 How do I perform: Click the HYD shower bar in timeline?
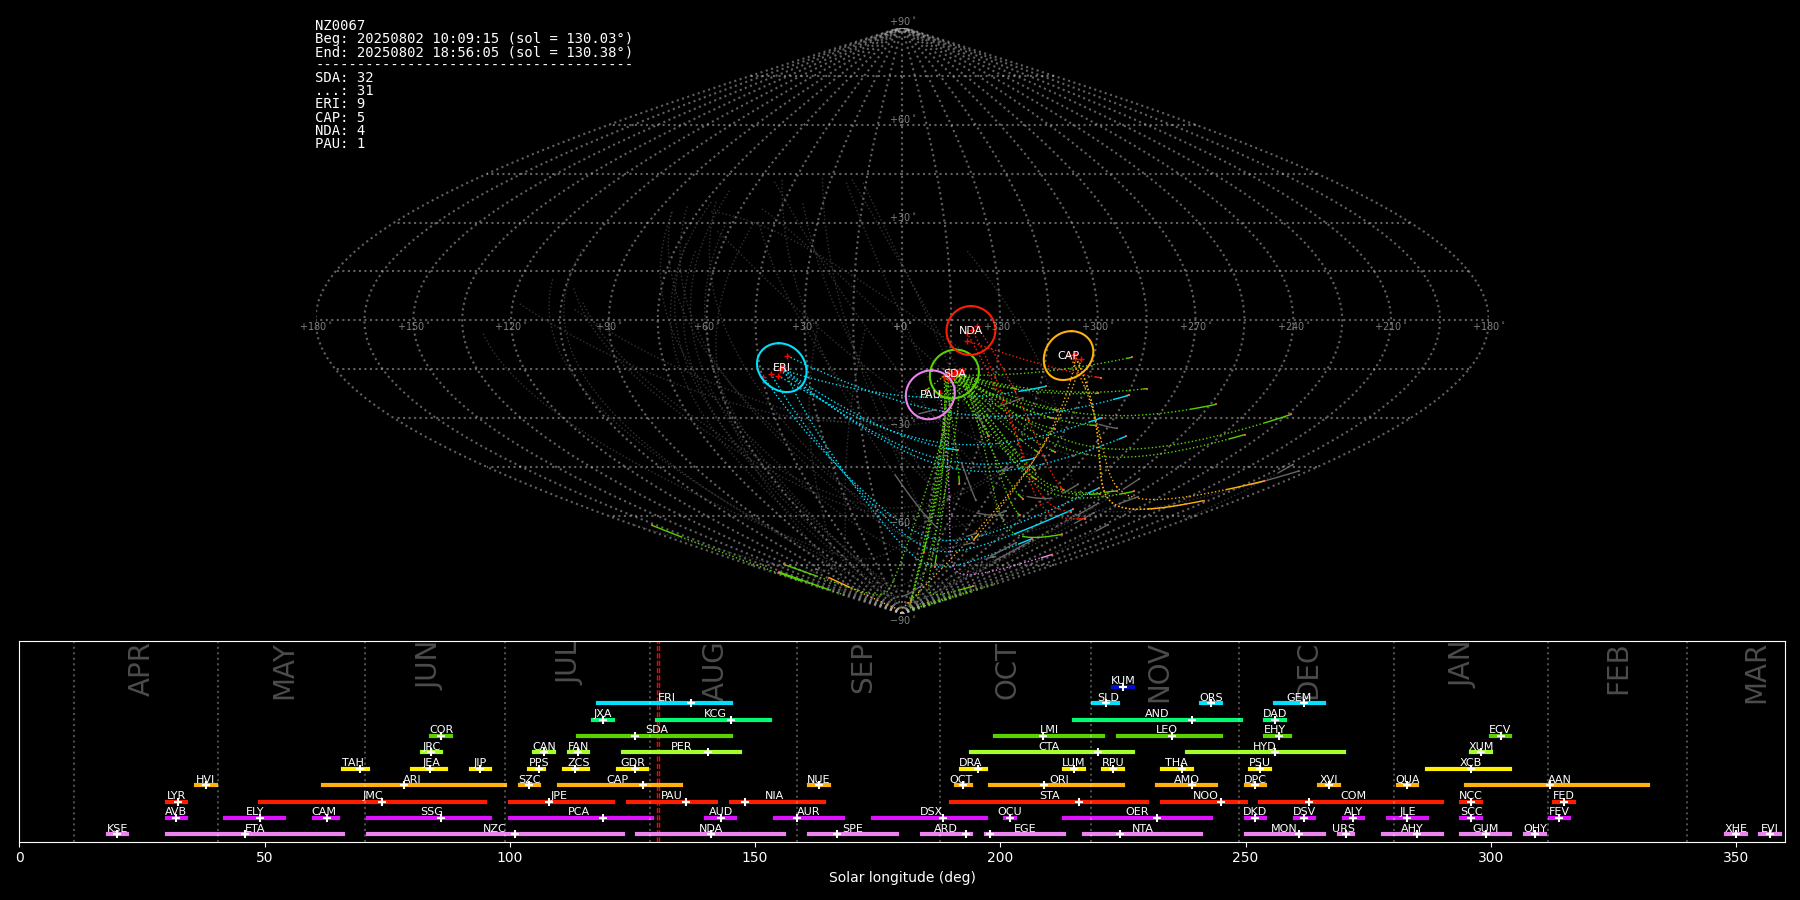1265,752
